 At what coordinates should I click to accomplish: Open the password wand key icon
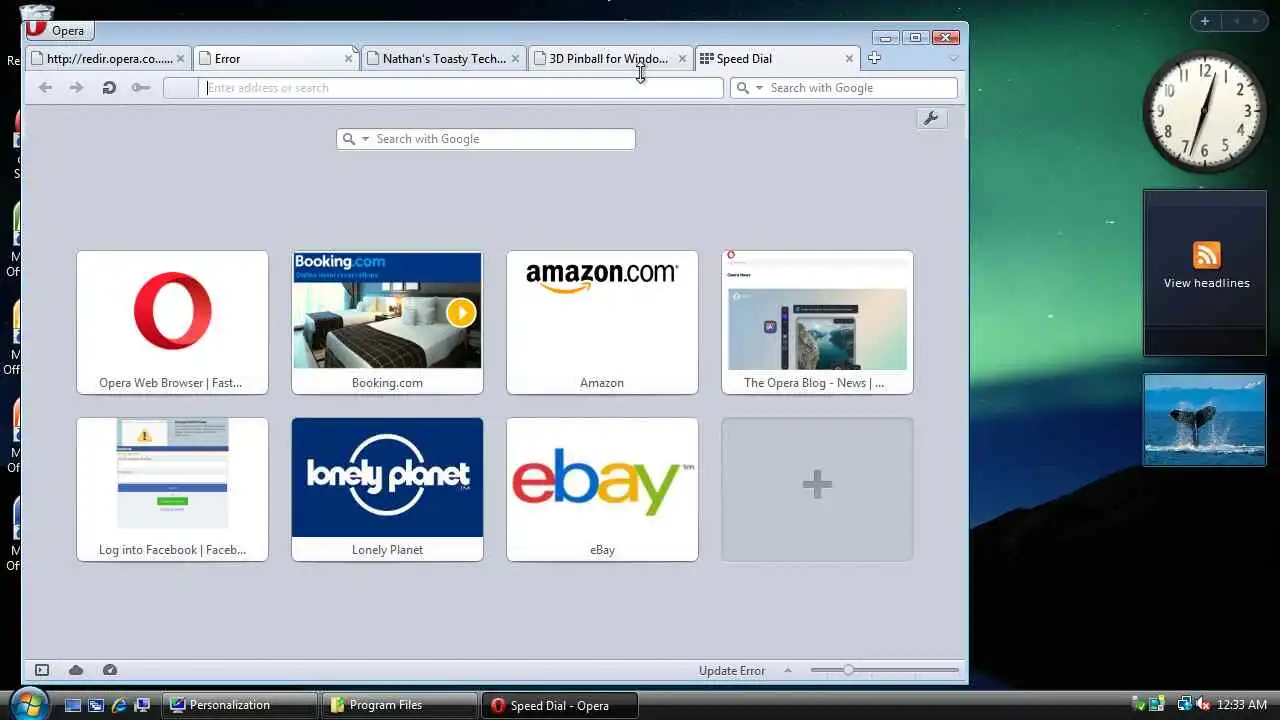pos(141,88)
